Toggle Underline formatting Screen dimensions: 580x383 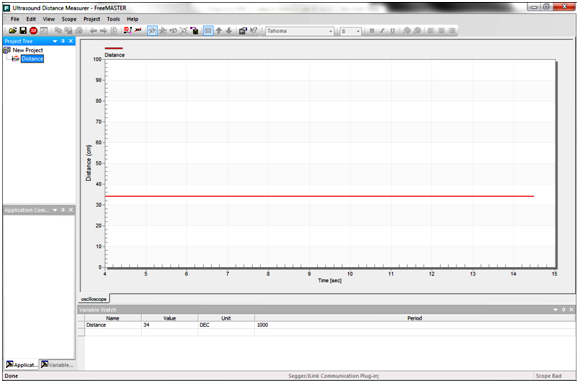pos(392,31)
